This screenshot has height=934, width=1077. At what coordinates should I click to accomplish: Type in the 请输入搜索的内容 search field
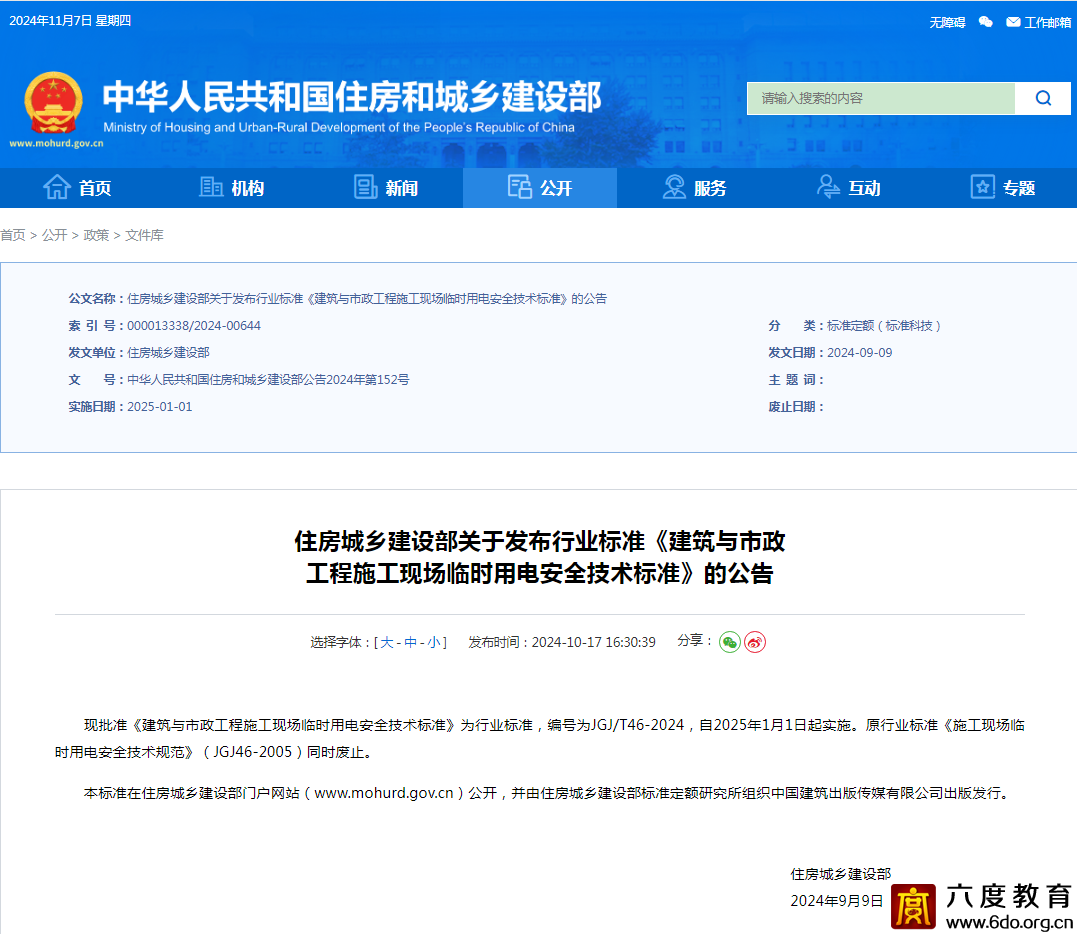coord(880,98)
